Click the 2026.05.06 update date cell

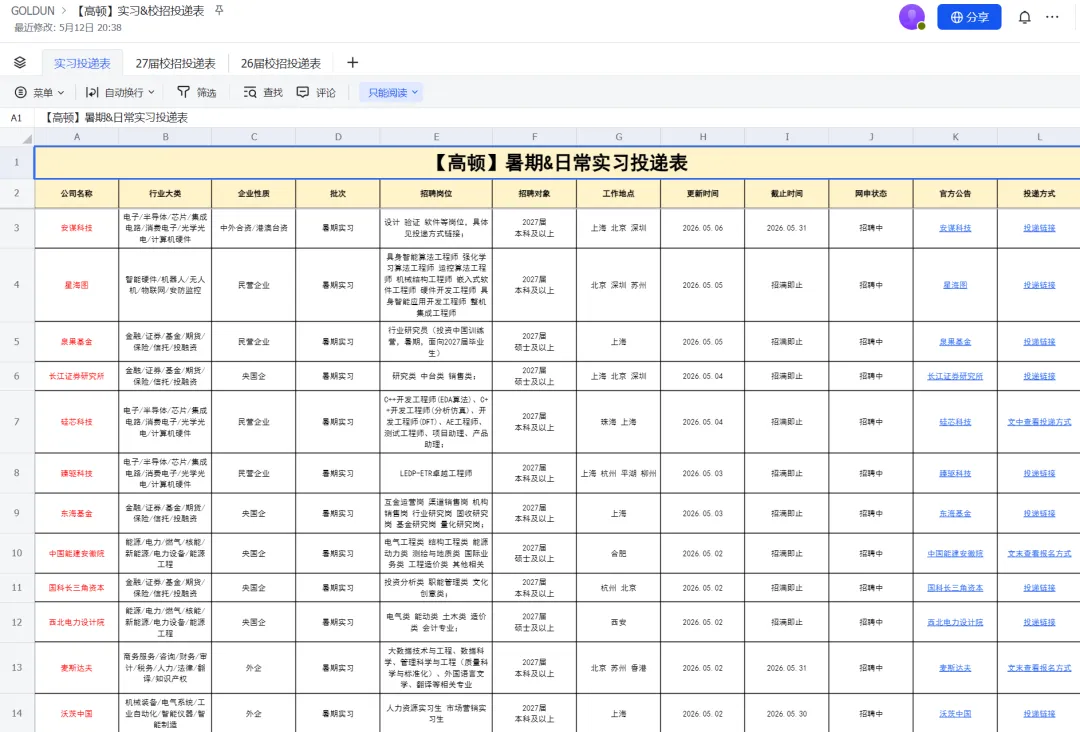703,228
